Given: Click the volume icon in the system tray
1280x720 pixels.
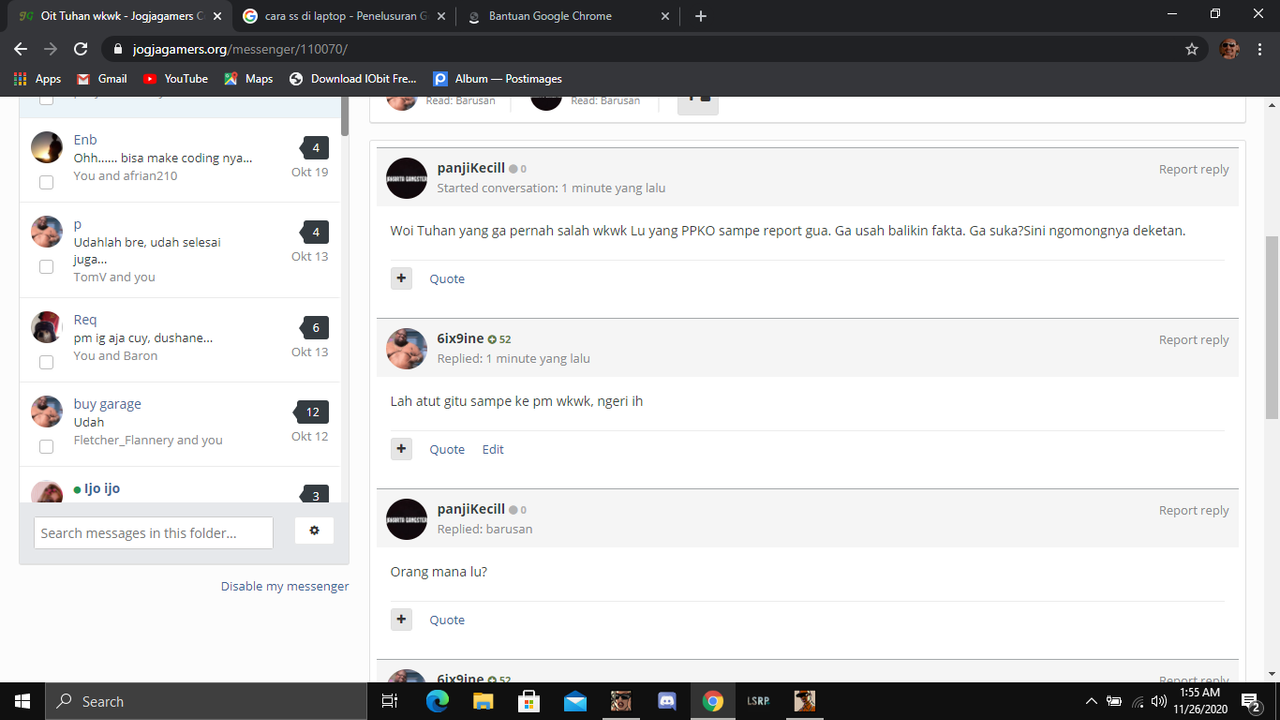Looking at the screenshot, I should click(1159, 701).
